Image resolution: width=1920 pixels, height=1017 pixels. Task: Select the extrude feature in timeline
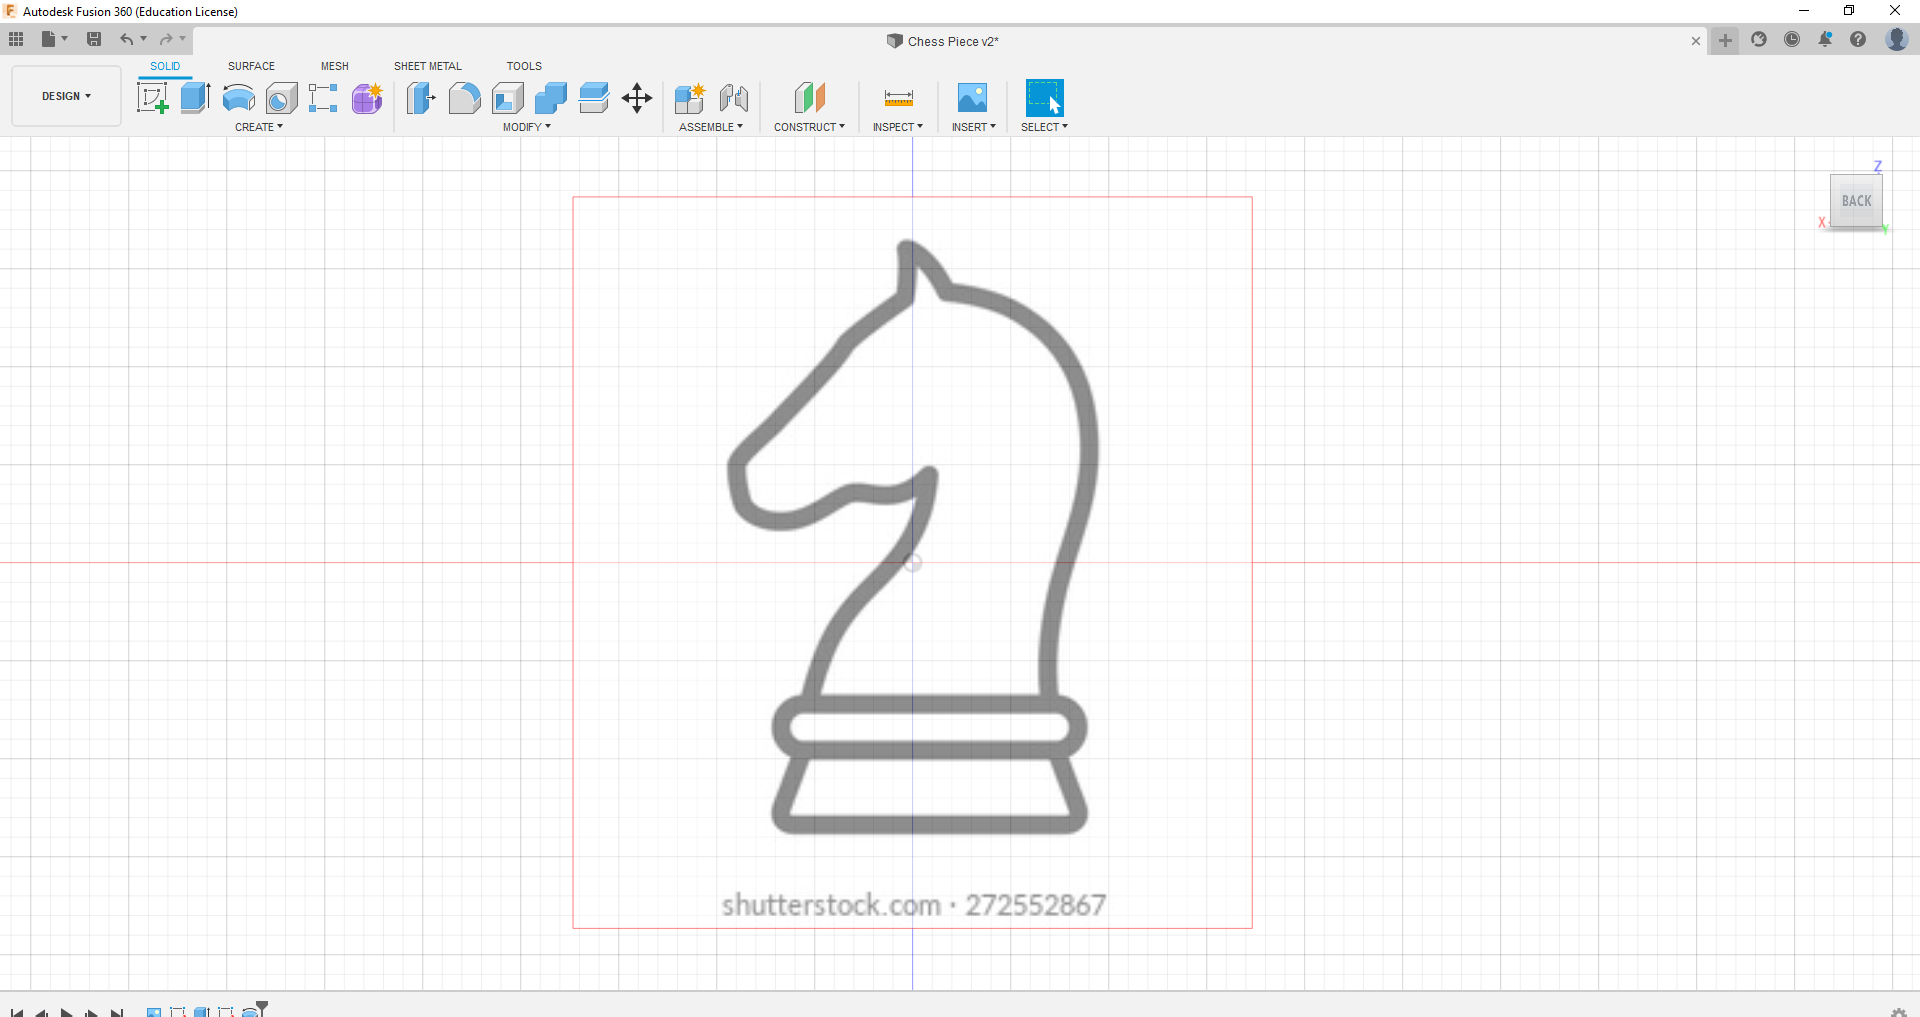click(202, 1011)
